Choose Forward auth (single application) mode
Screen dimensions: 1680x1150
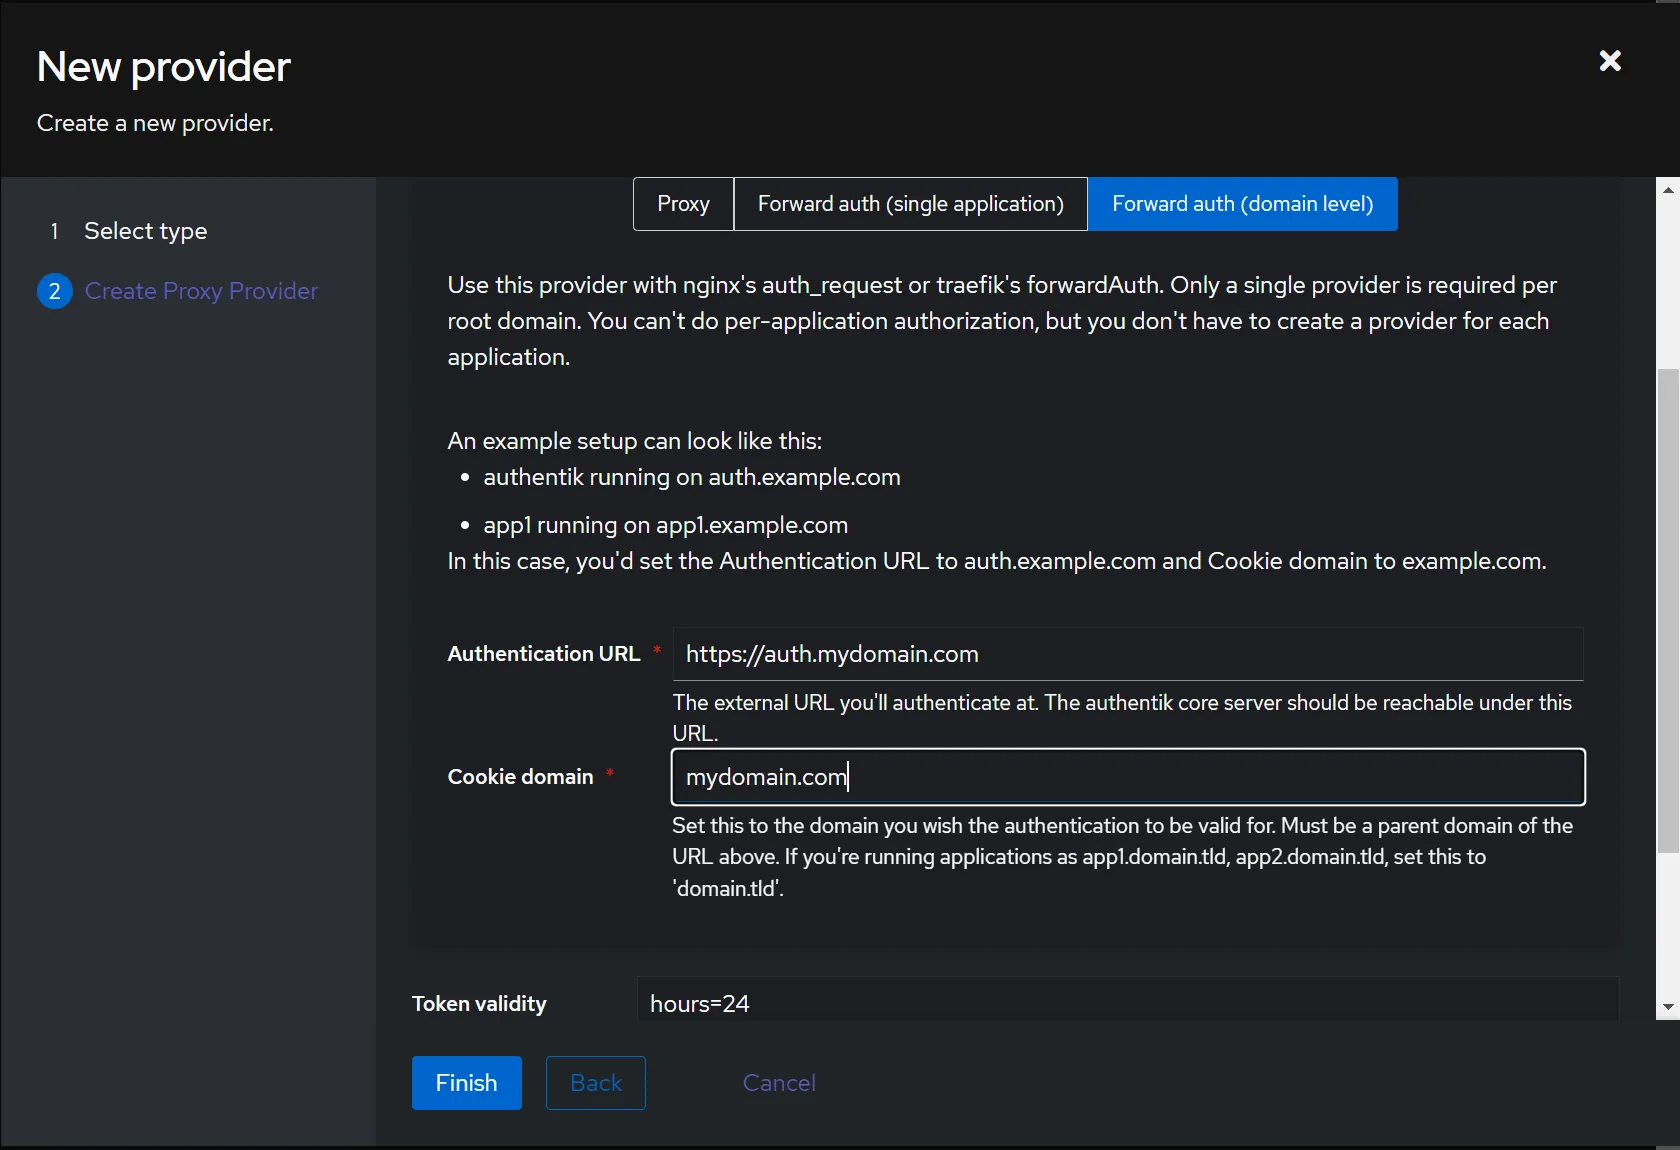pyautogui.click(x=910, y=204)
